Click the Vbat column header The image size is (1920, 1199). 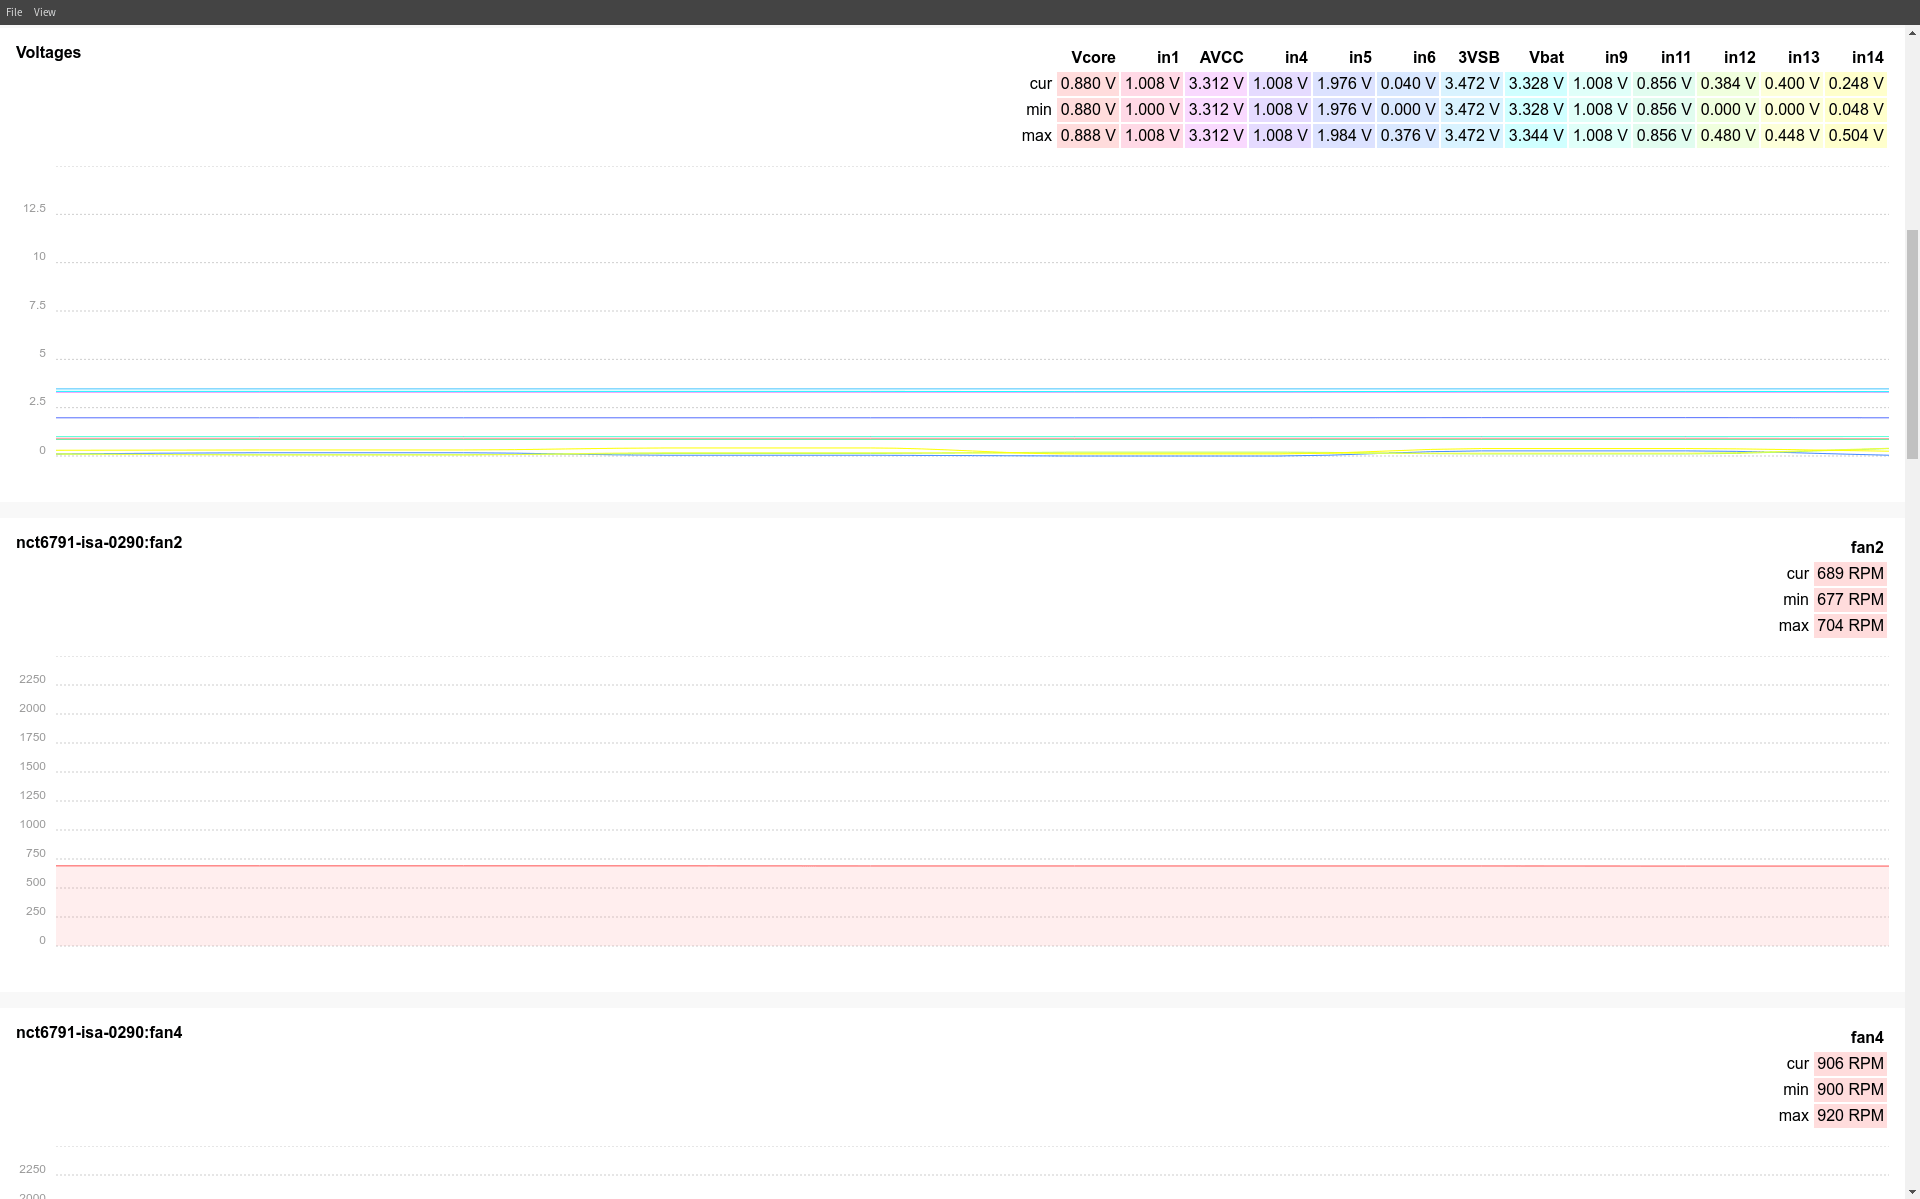click(x=1545, y=58)
